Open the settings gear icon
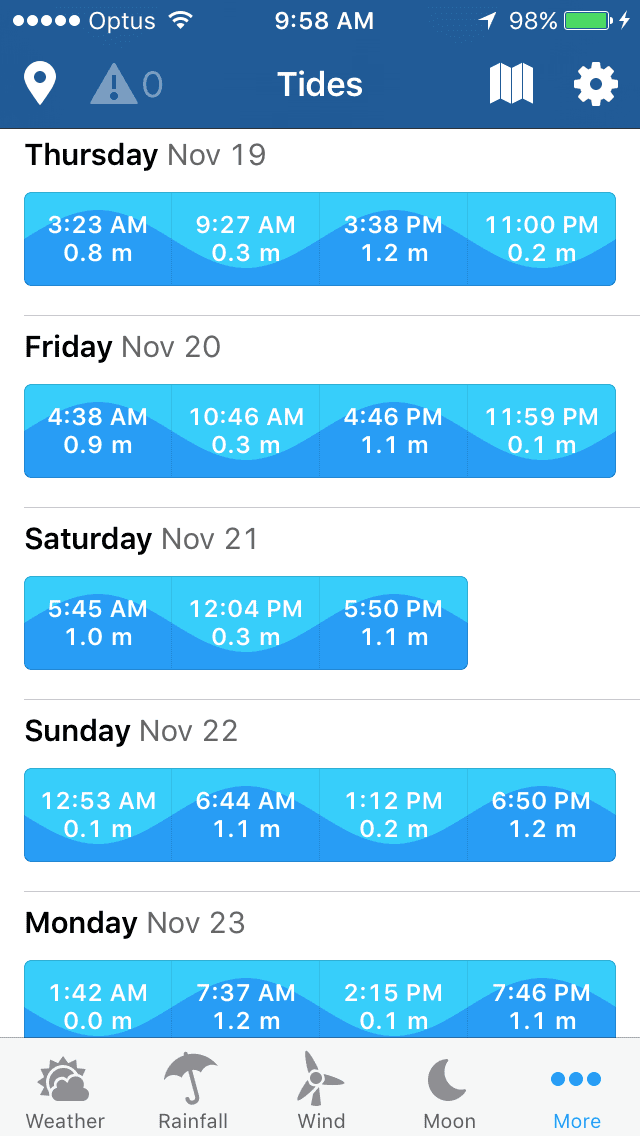Viewport: 640px width, 1136px height. click(596, 84)
